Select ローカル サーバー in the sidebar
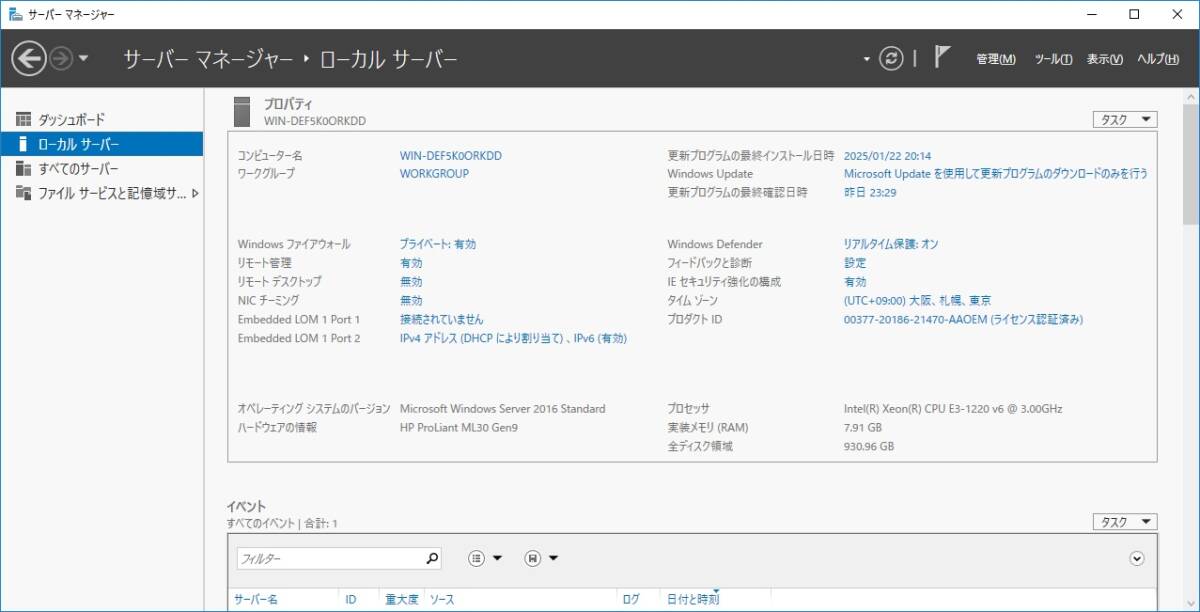This screenshot has height=612, width=1200. coord(101,144)
